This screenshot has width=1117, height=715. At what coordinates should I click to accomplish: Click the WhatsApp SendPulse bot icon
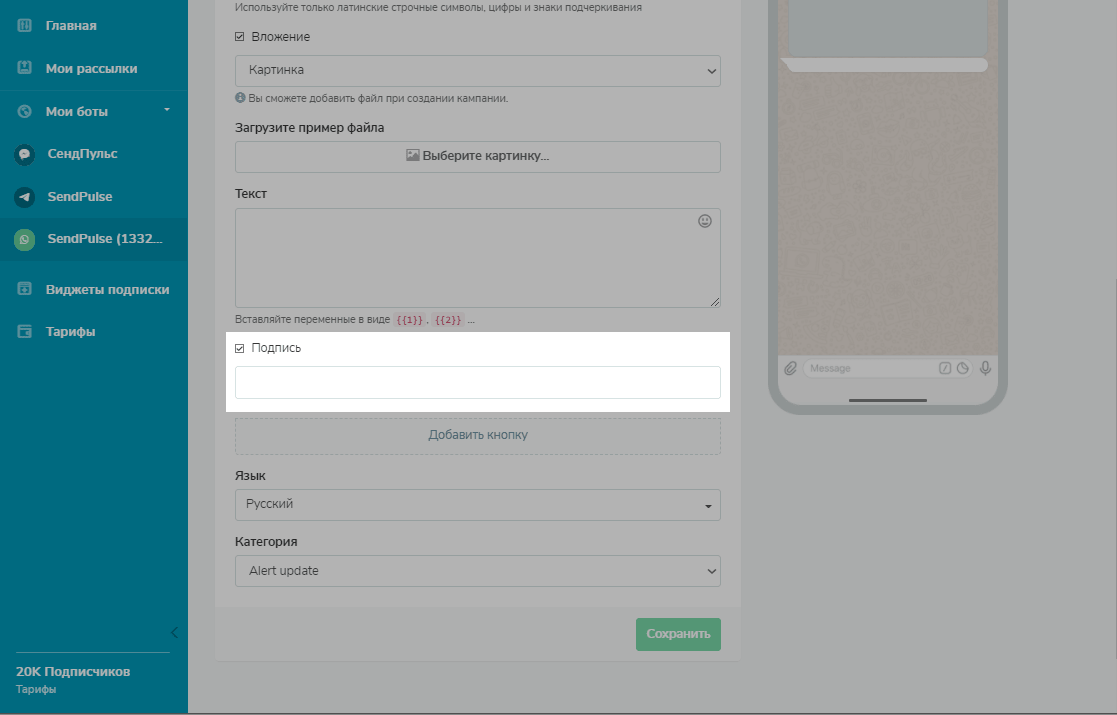[x=25, y=240]
